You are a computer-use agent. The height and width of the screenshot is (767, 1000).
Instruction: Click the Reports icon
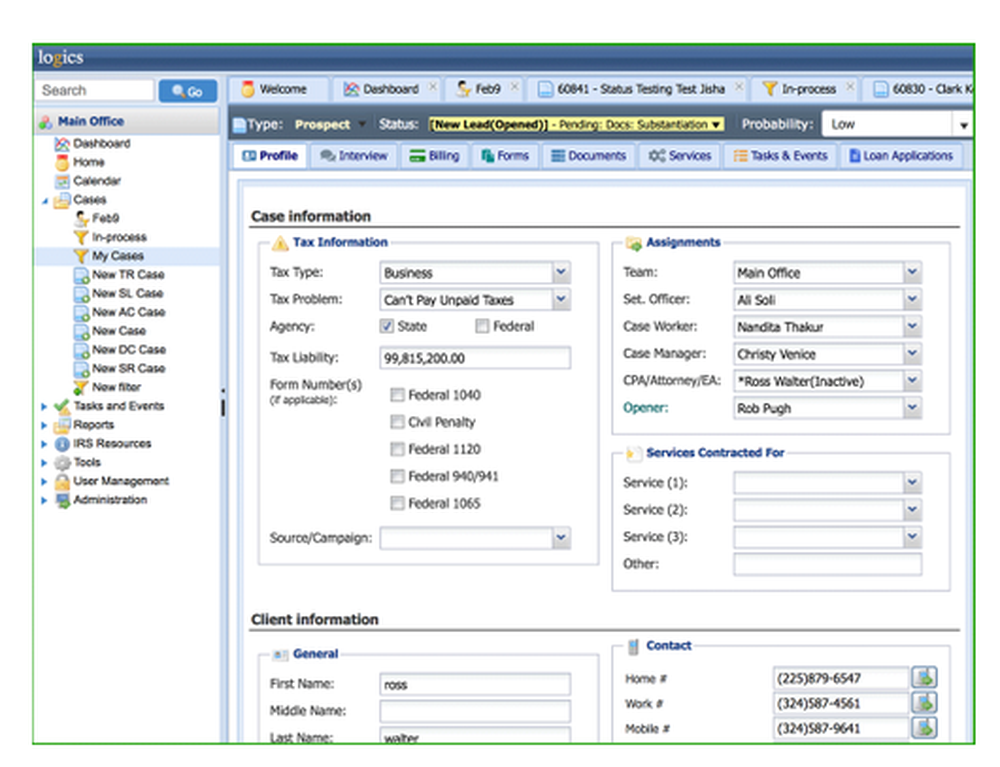62,425
